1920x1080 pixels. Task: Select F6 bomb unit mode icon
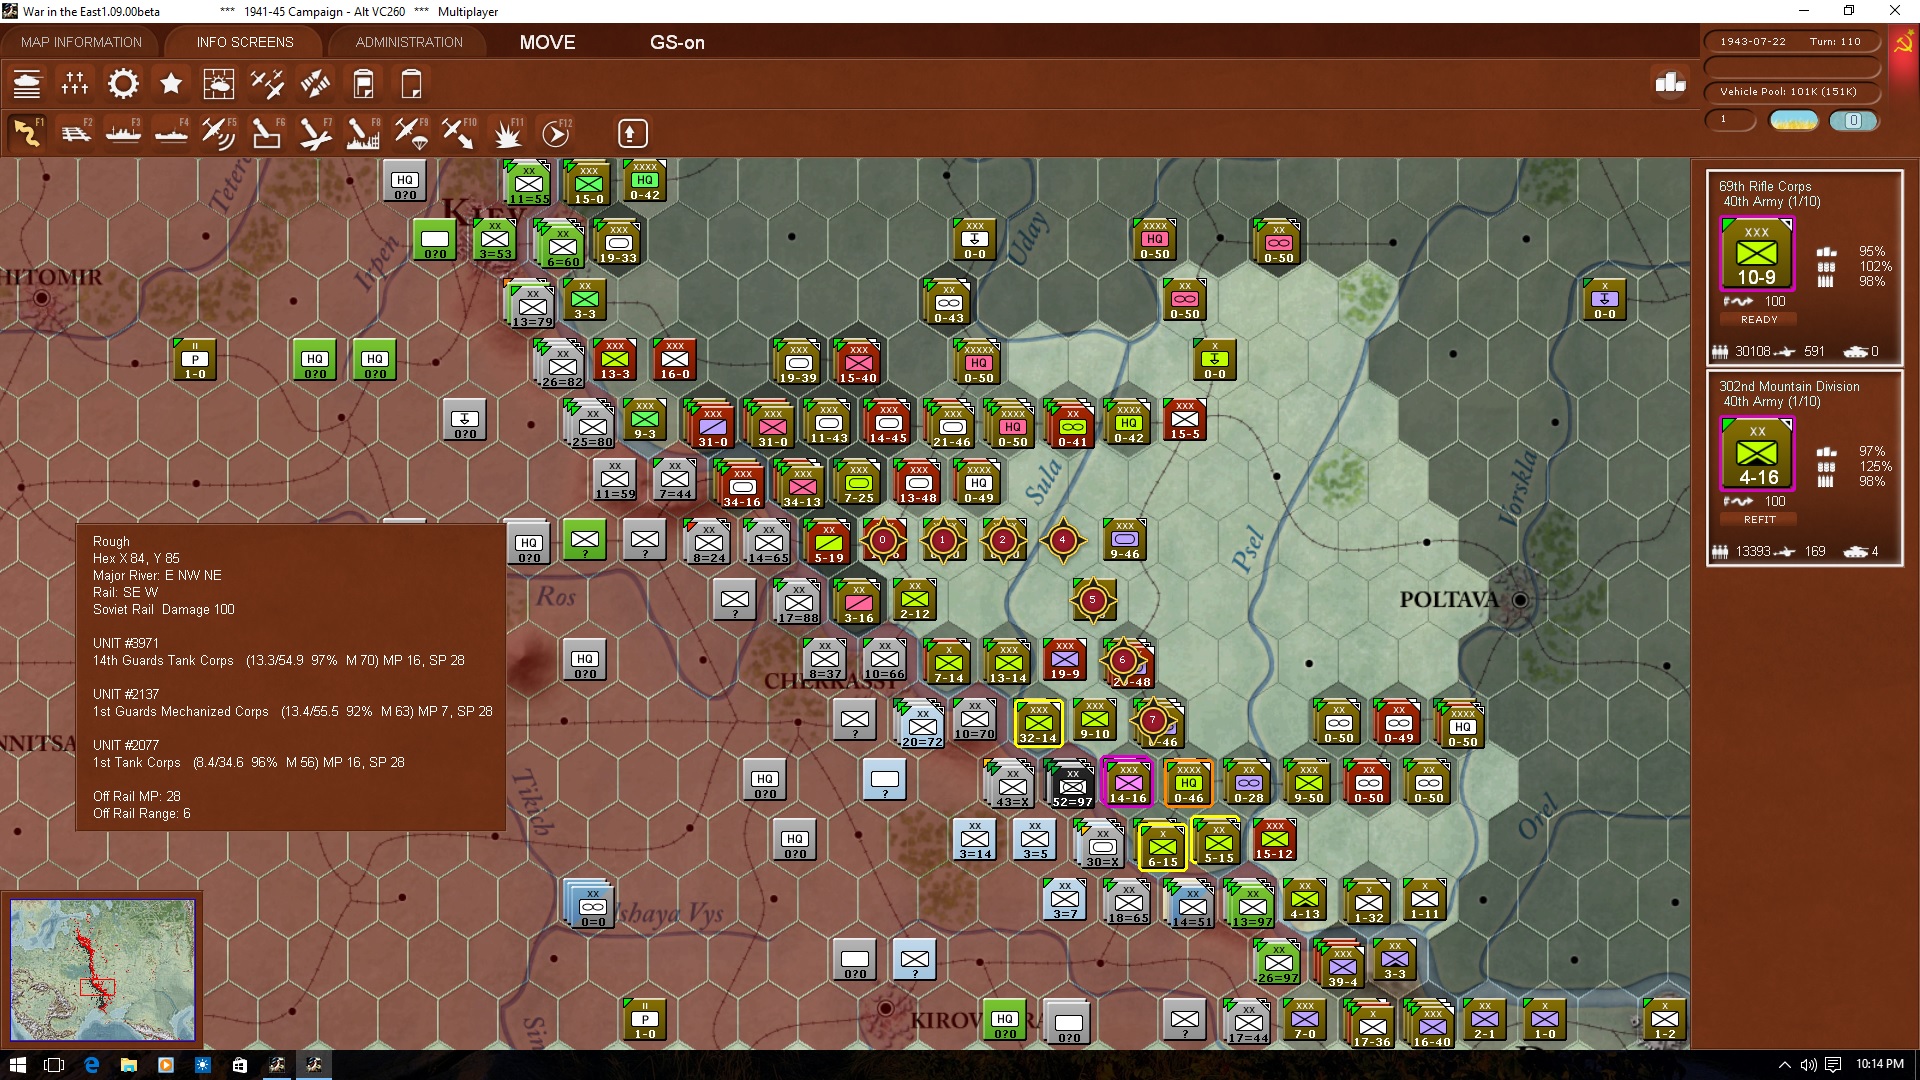[x=267, y=133]
